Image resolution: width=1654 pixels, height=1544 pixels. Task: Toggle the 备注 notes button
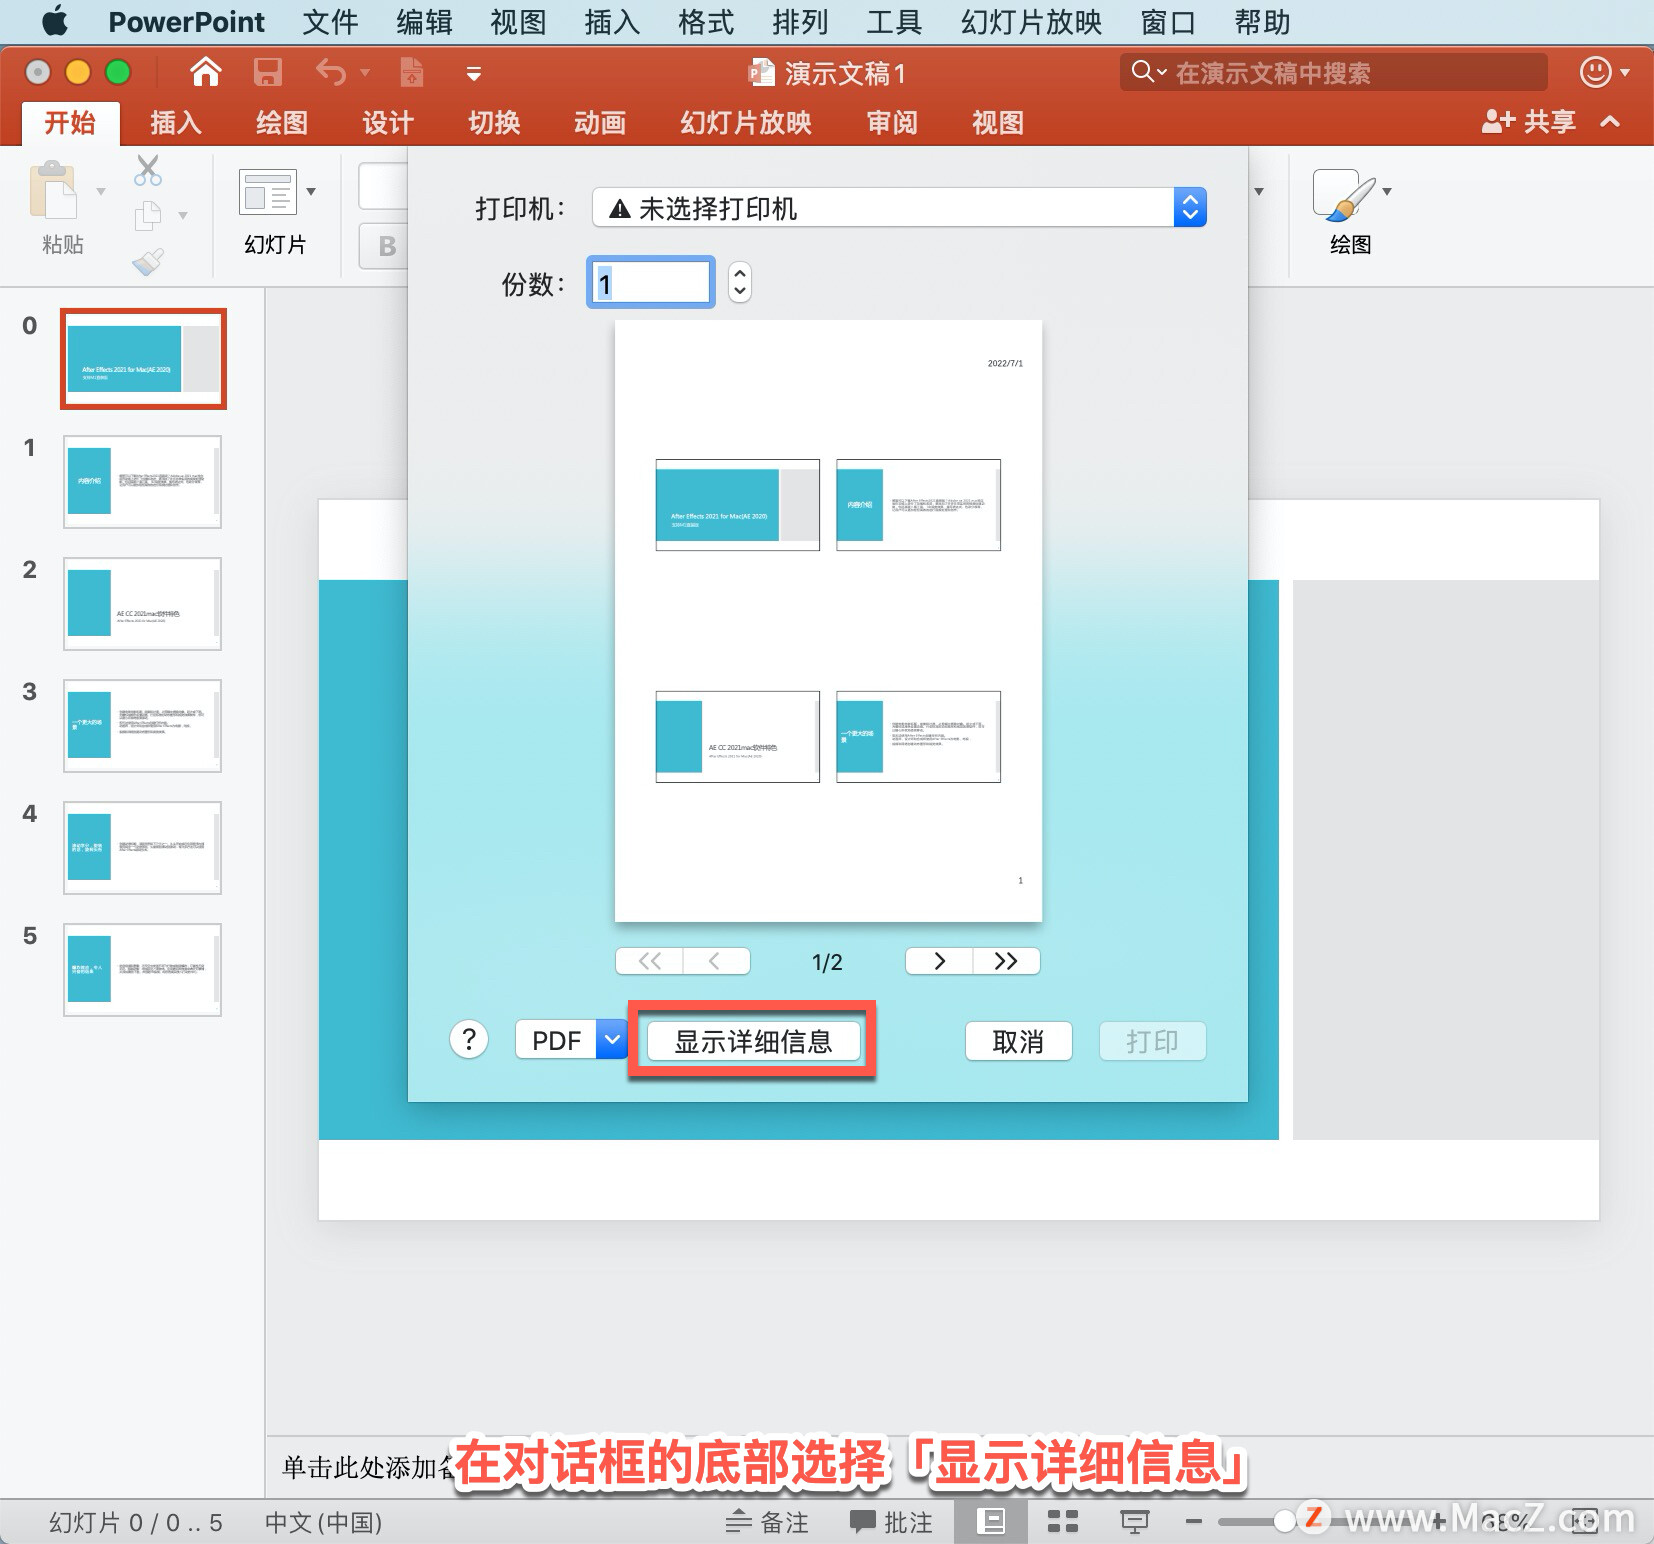tap(767, 1522)
